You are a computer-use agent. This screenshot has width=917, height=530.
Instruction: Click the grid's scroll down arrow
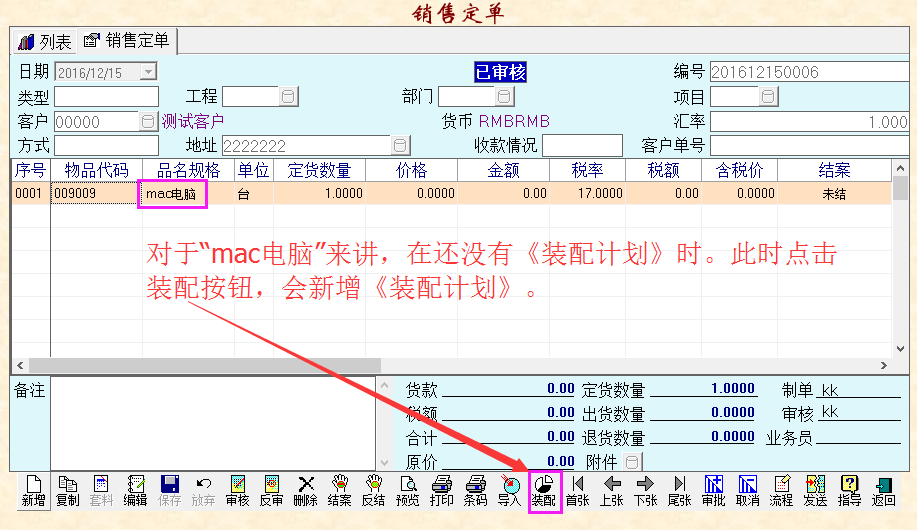[901, 349]
